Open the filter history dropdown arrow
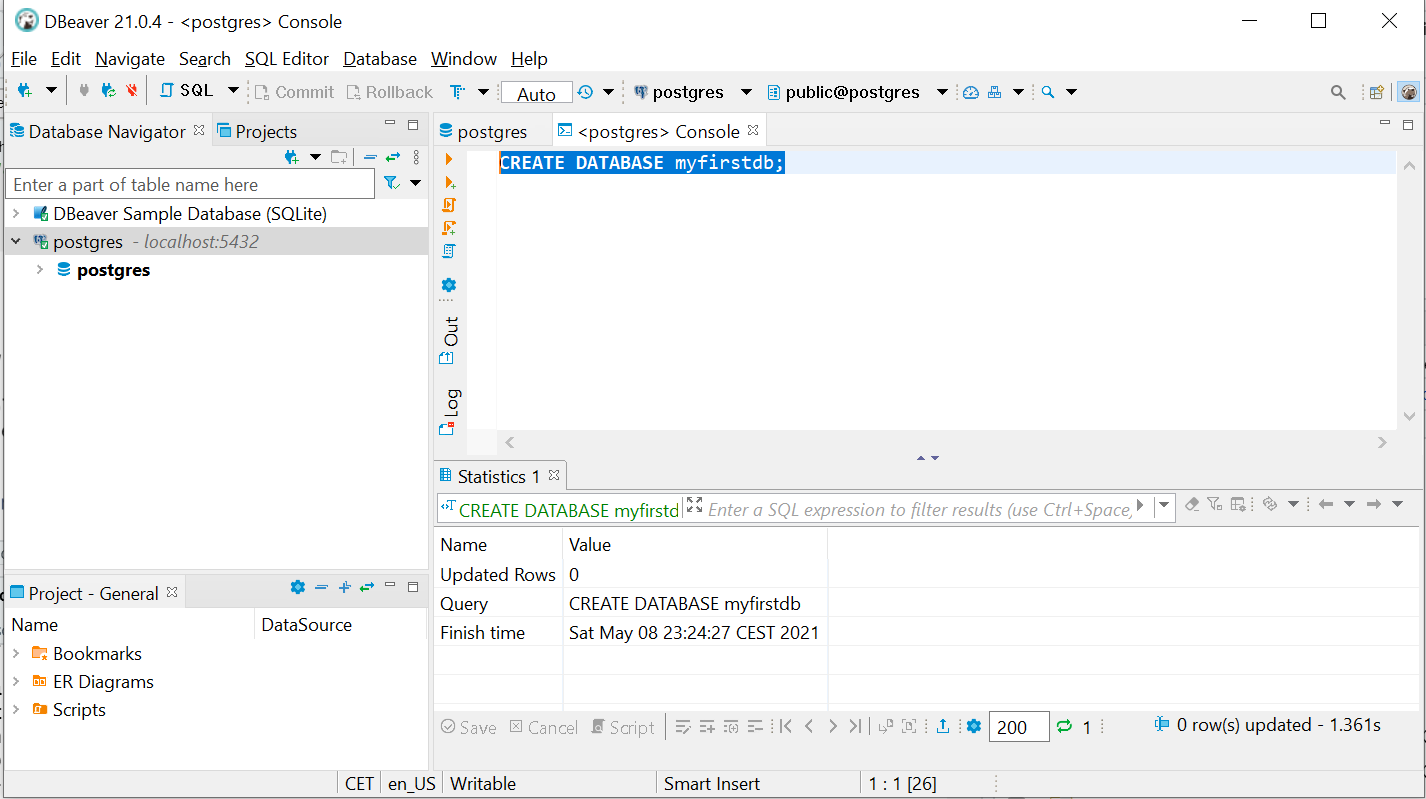The width and height of the screenshot is (1426, 799). 1163,506
